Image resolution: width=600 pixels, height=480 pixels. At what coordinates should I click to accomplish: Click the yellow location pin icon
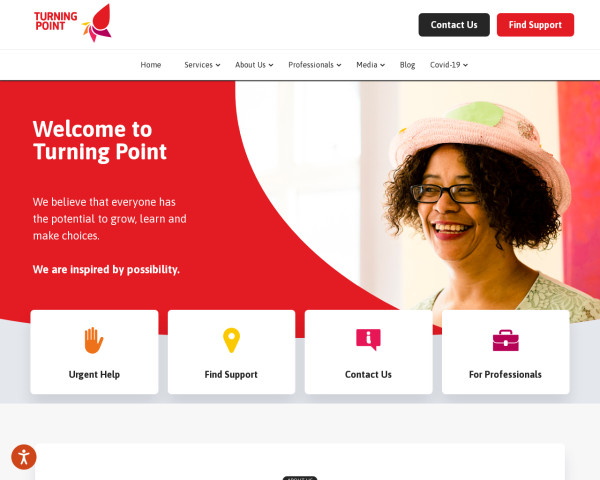point(231,340)
